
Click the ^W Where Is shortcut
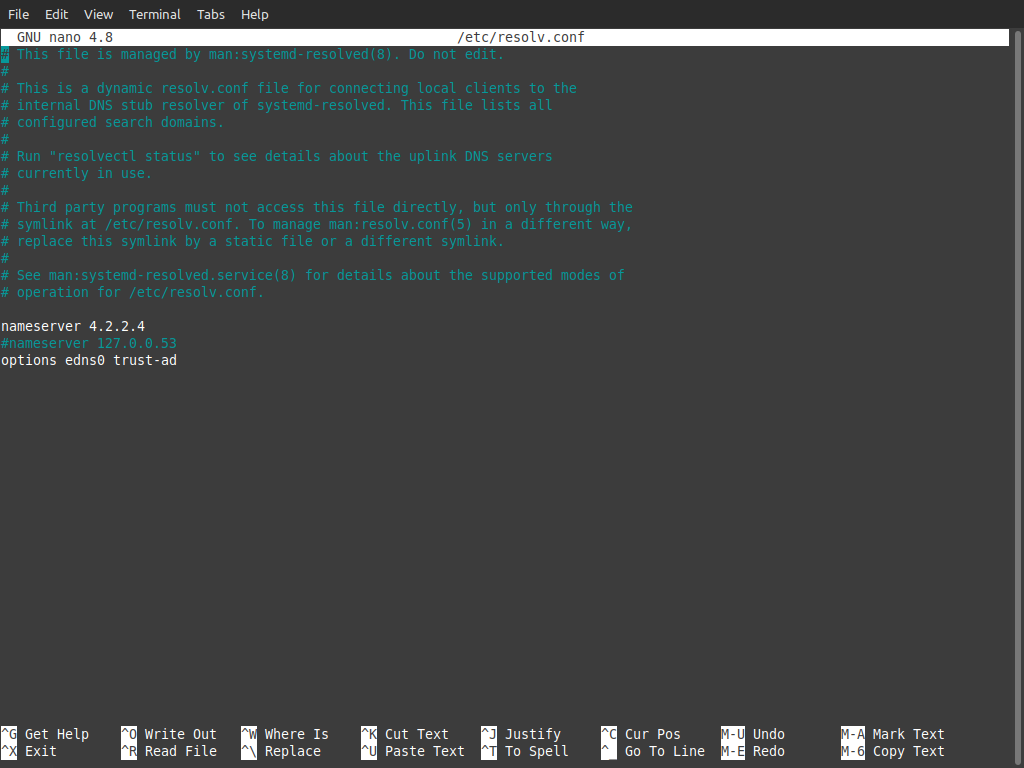(x=285, y=734)
